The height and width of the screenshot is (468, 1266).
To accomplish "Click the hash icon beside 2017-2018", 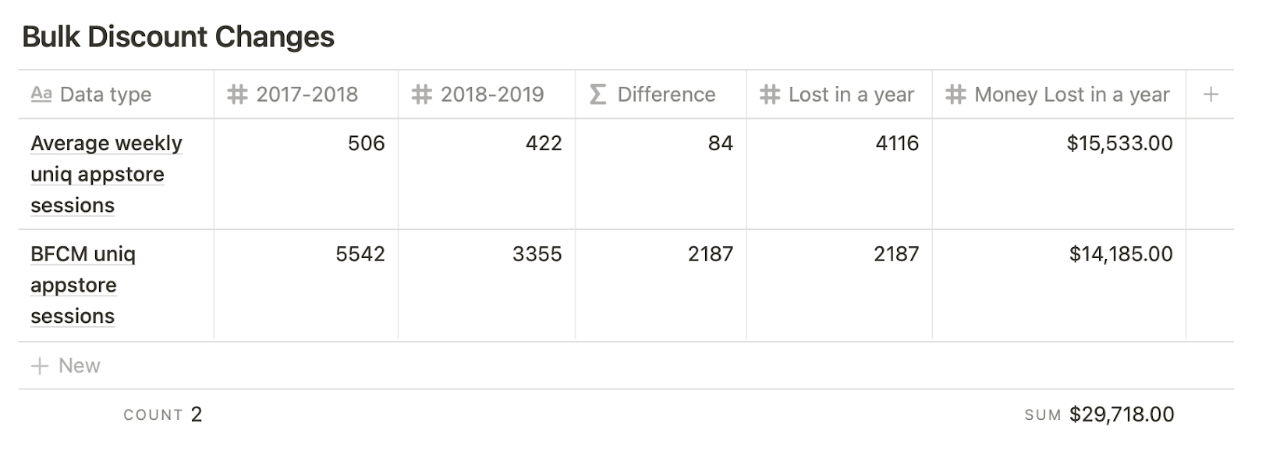I will [237, 94].
